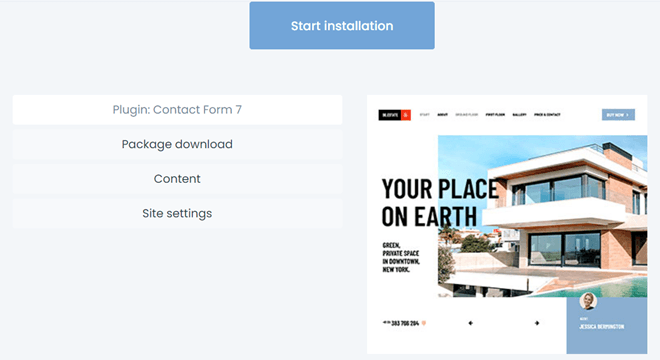Click the Start installation button

(x=342, y=26)
